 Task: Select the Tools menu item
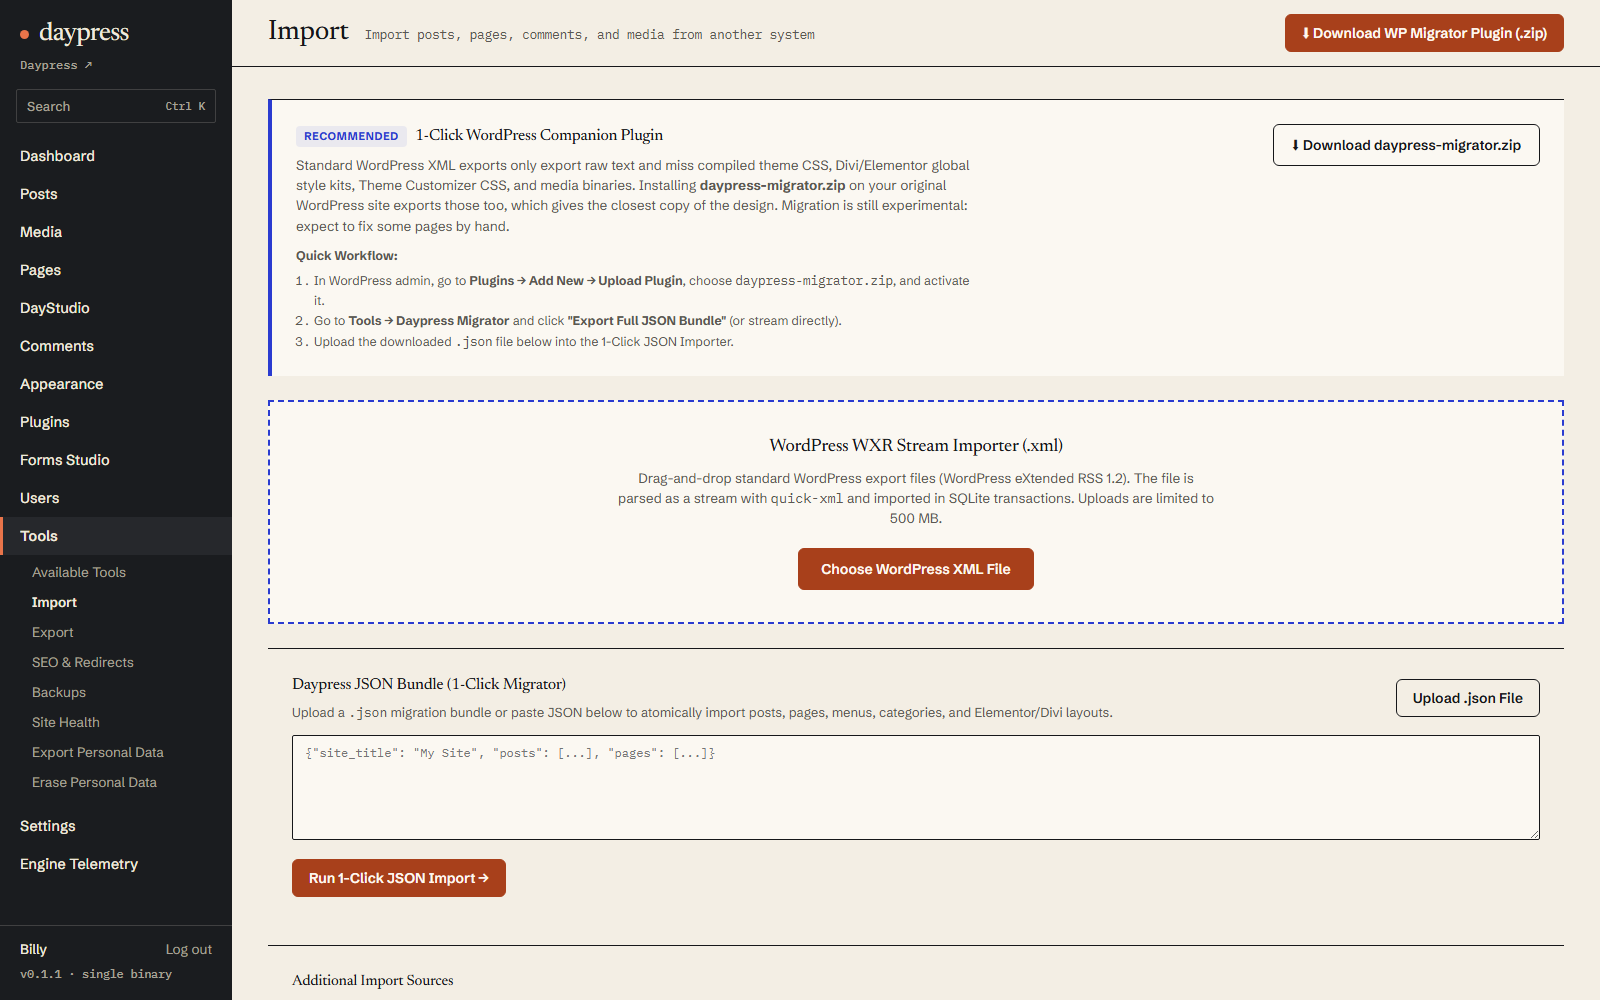(116, 536)
